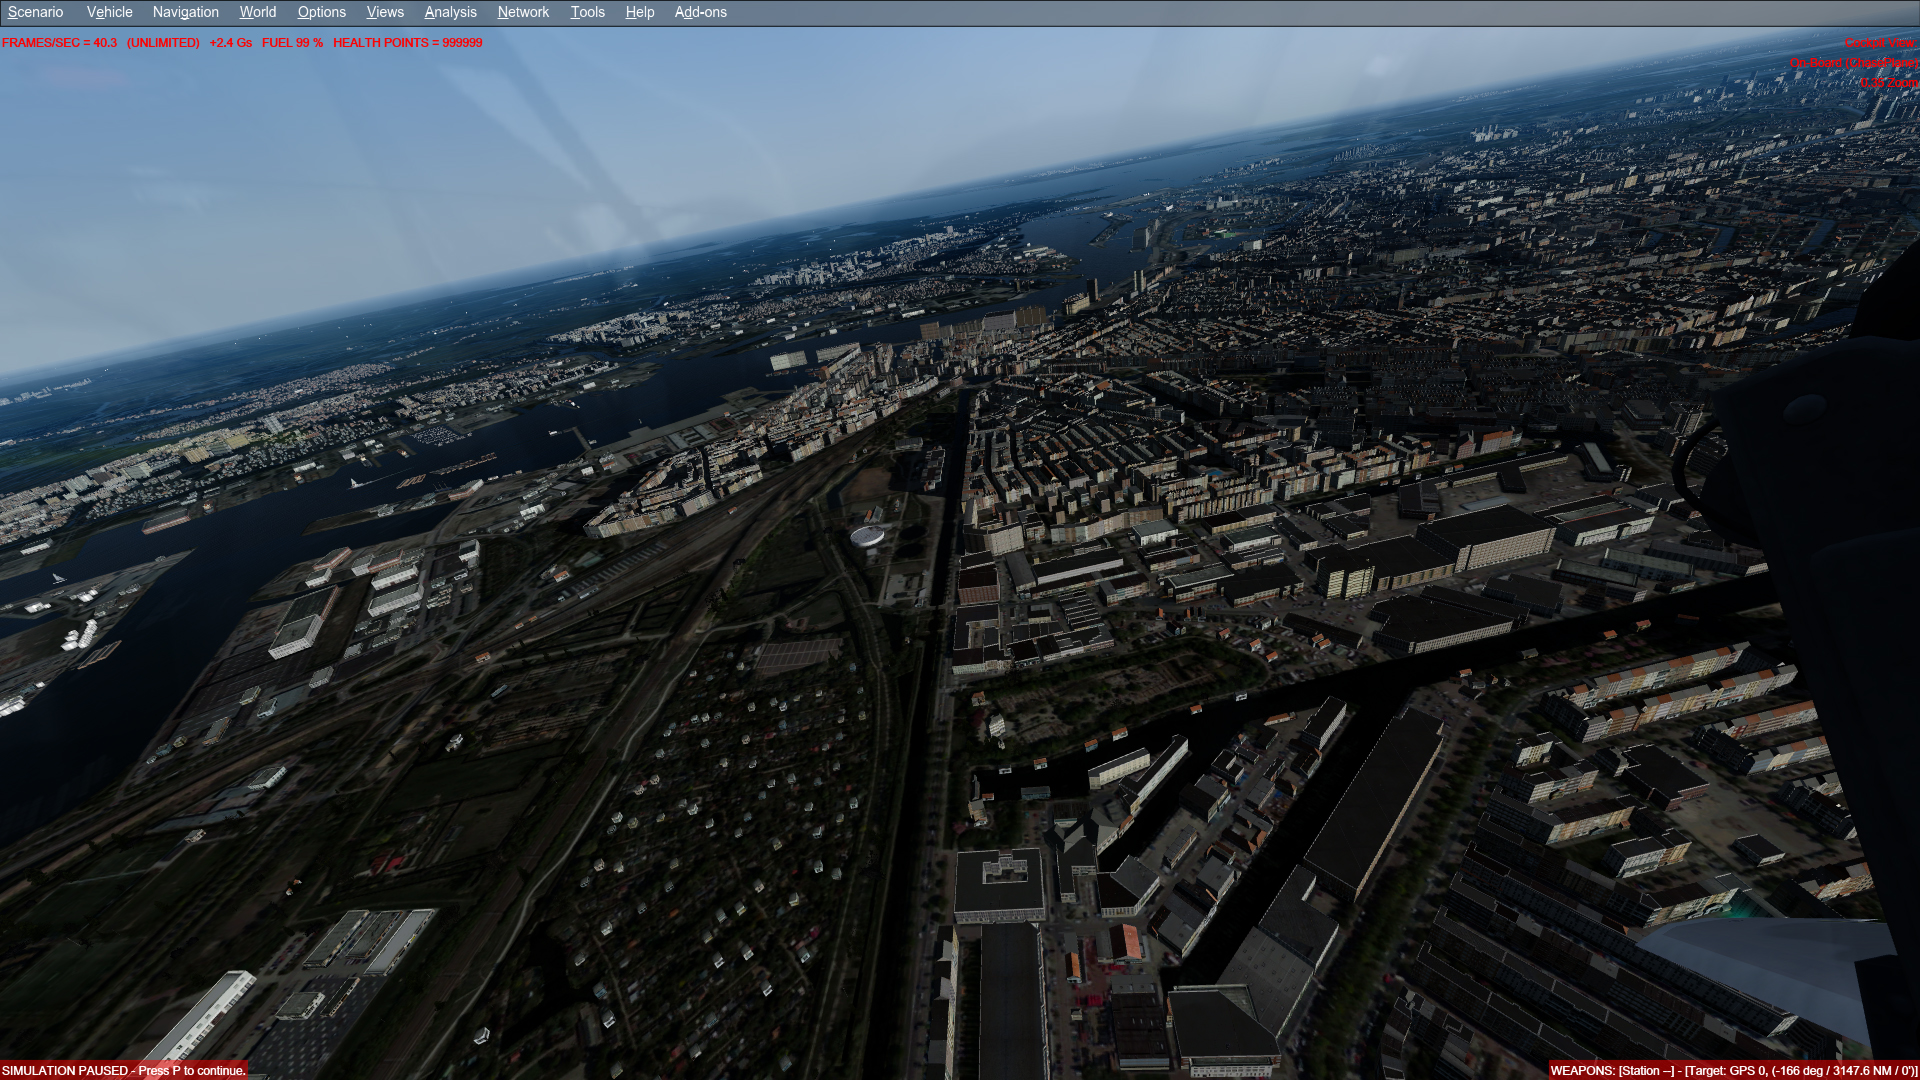Click the 0.35 Zoom indicator

coord(1888,83)
